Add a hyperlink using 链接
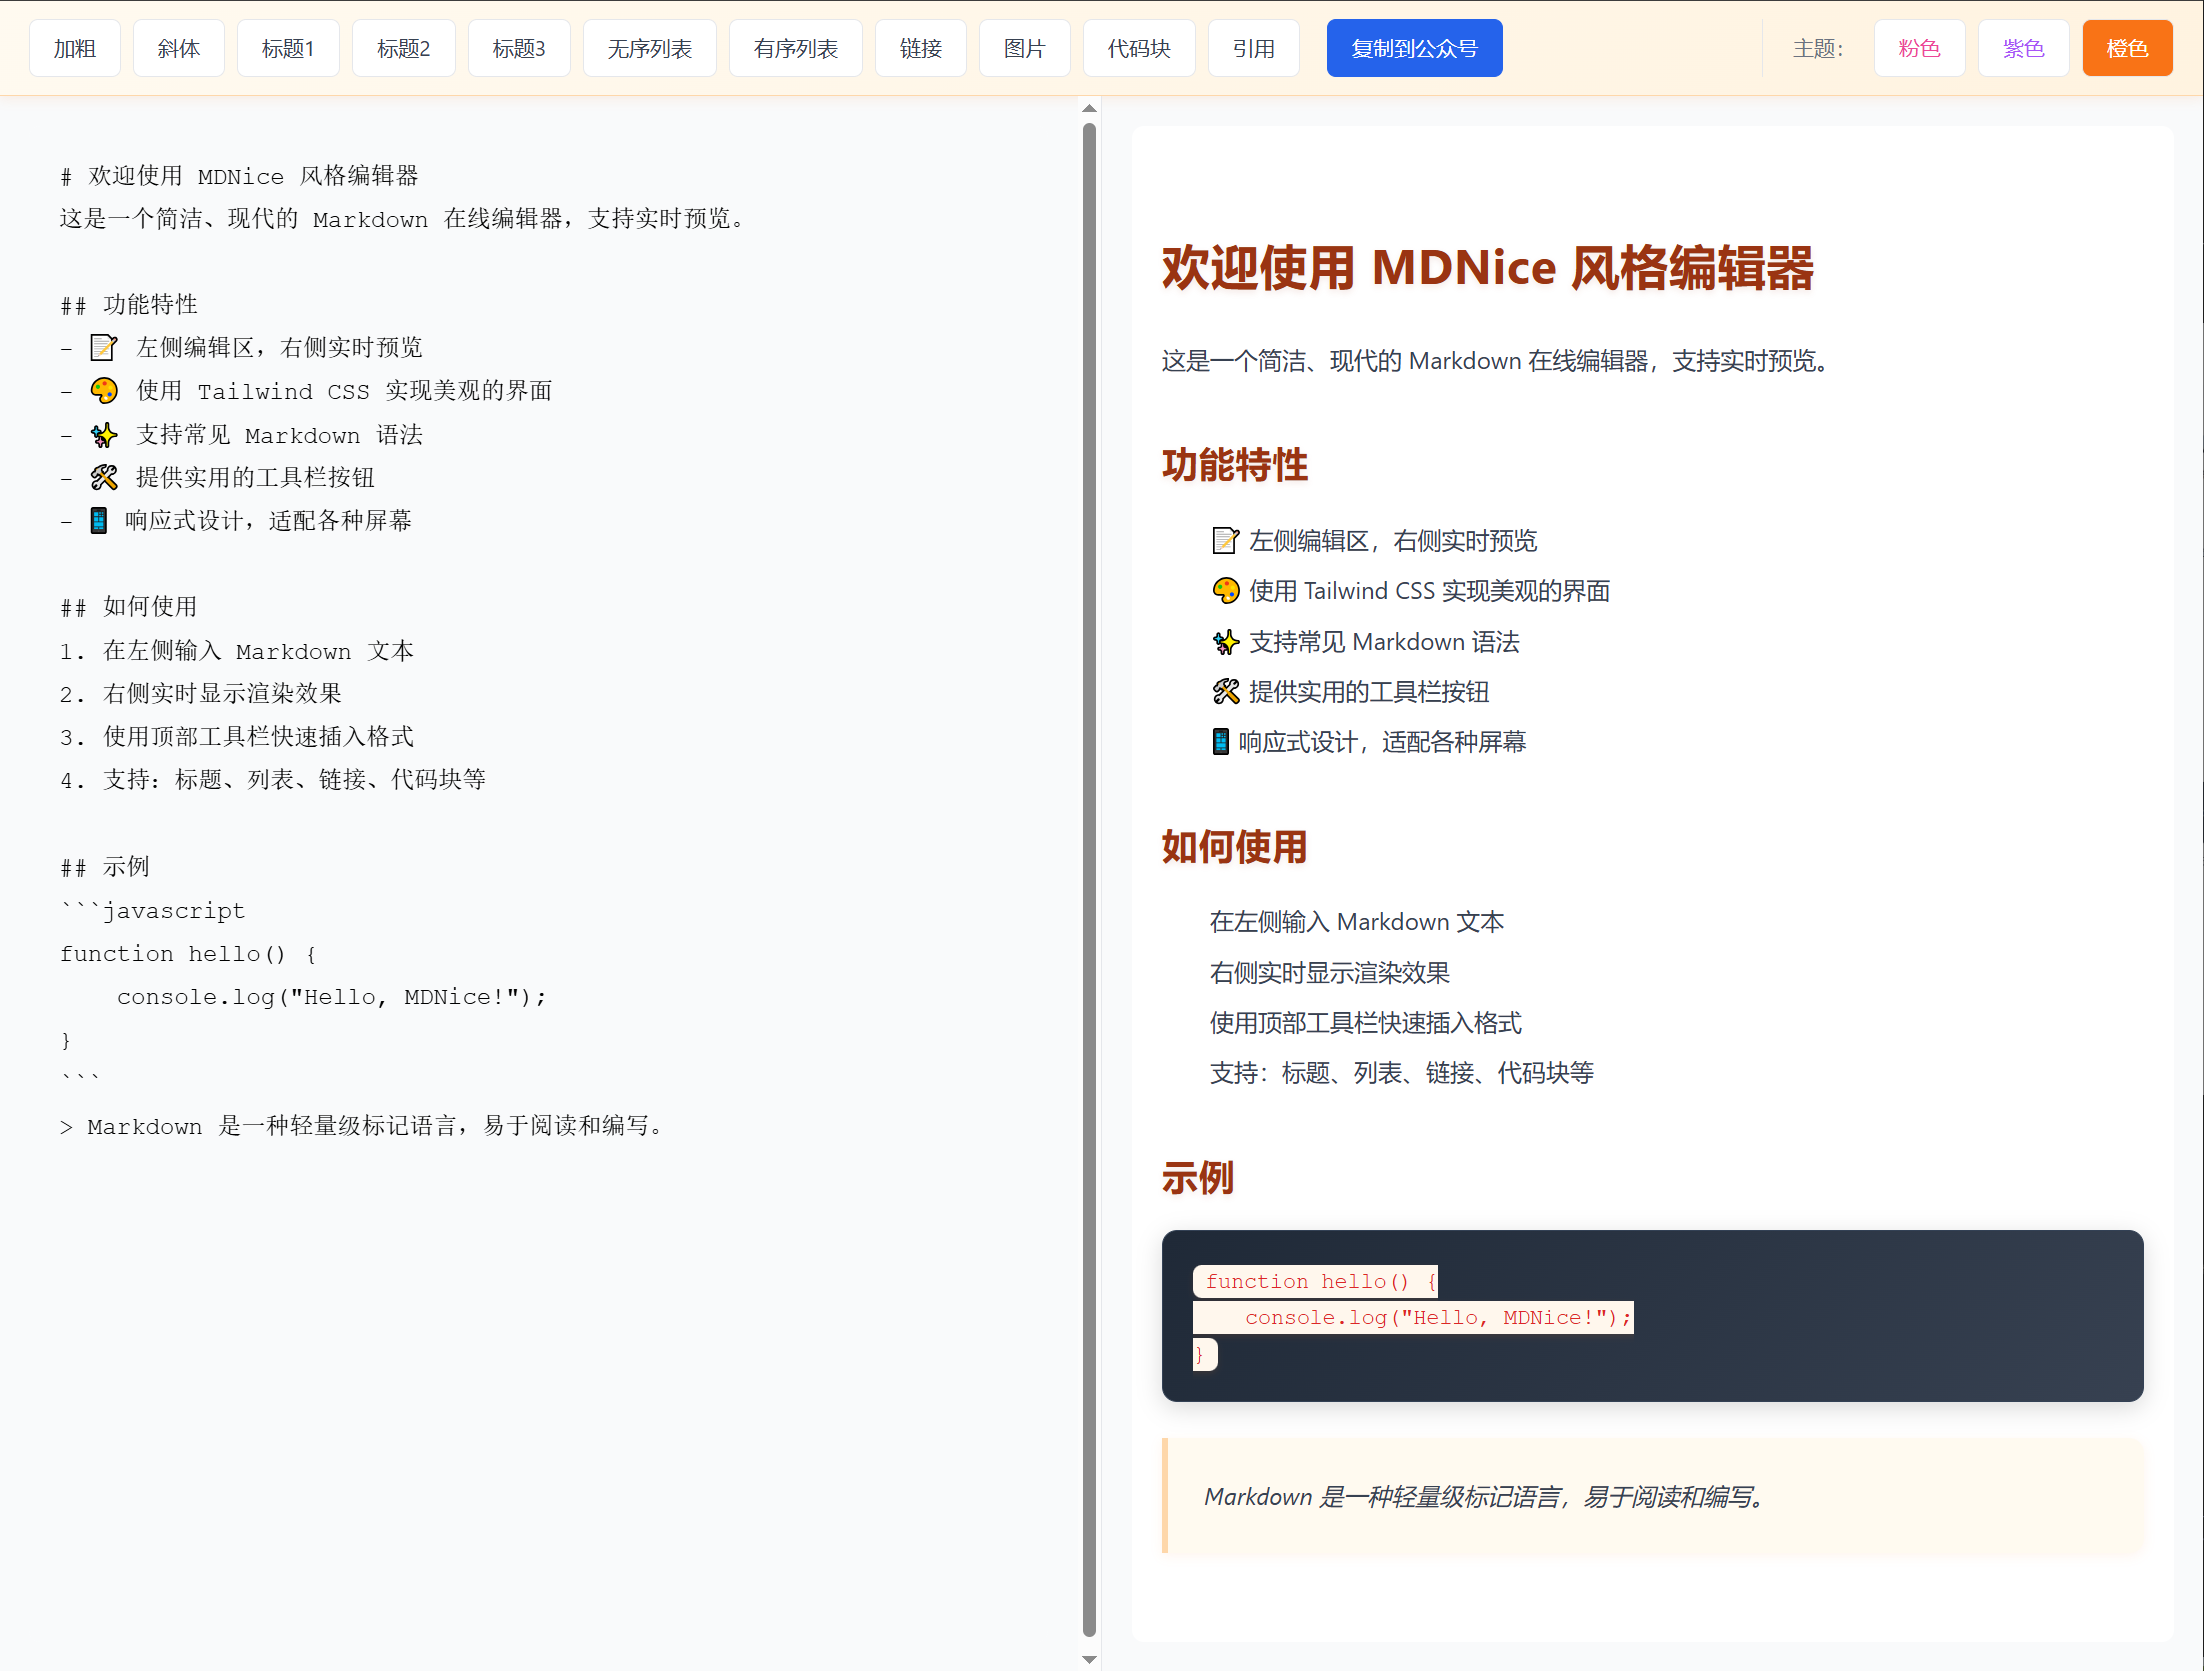Viewport: 2204px width, 1671px height. (920, 47)
